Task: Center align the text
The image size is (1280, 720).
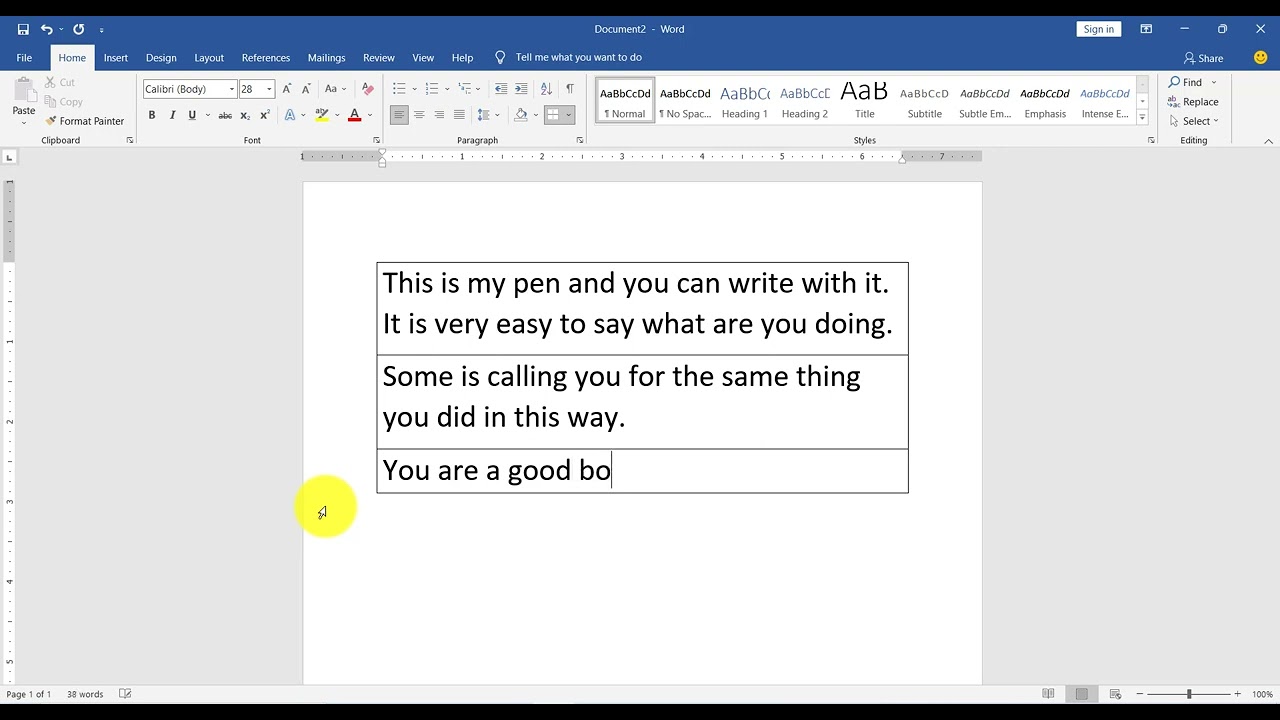Action: [419, 115]
